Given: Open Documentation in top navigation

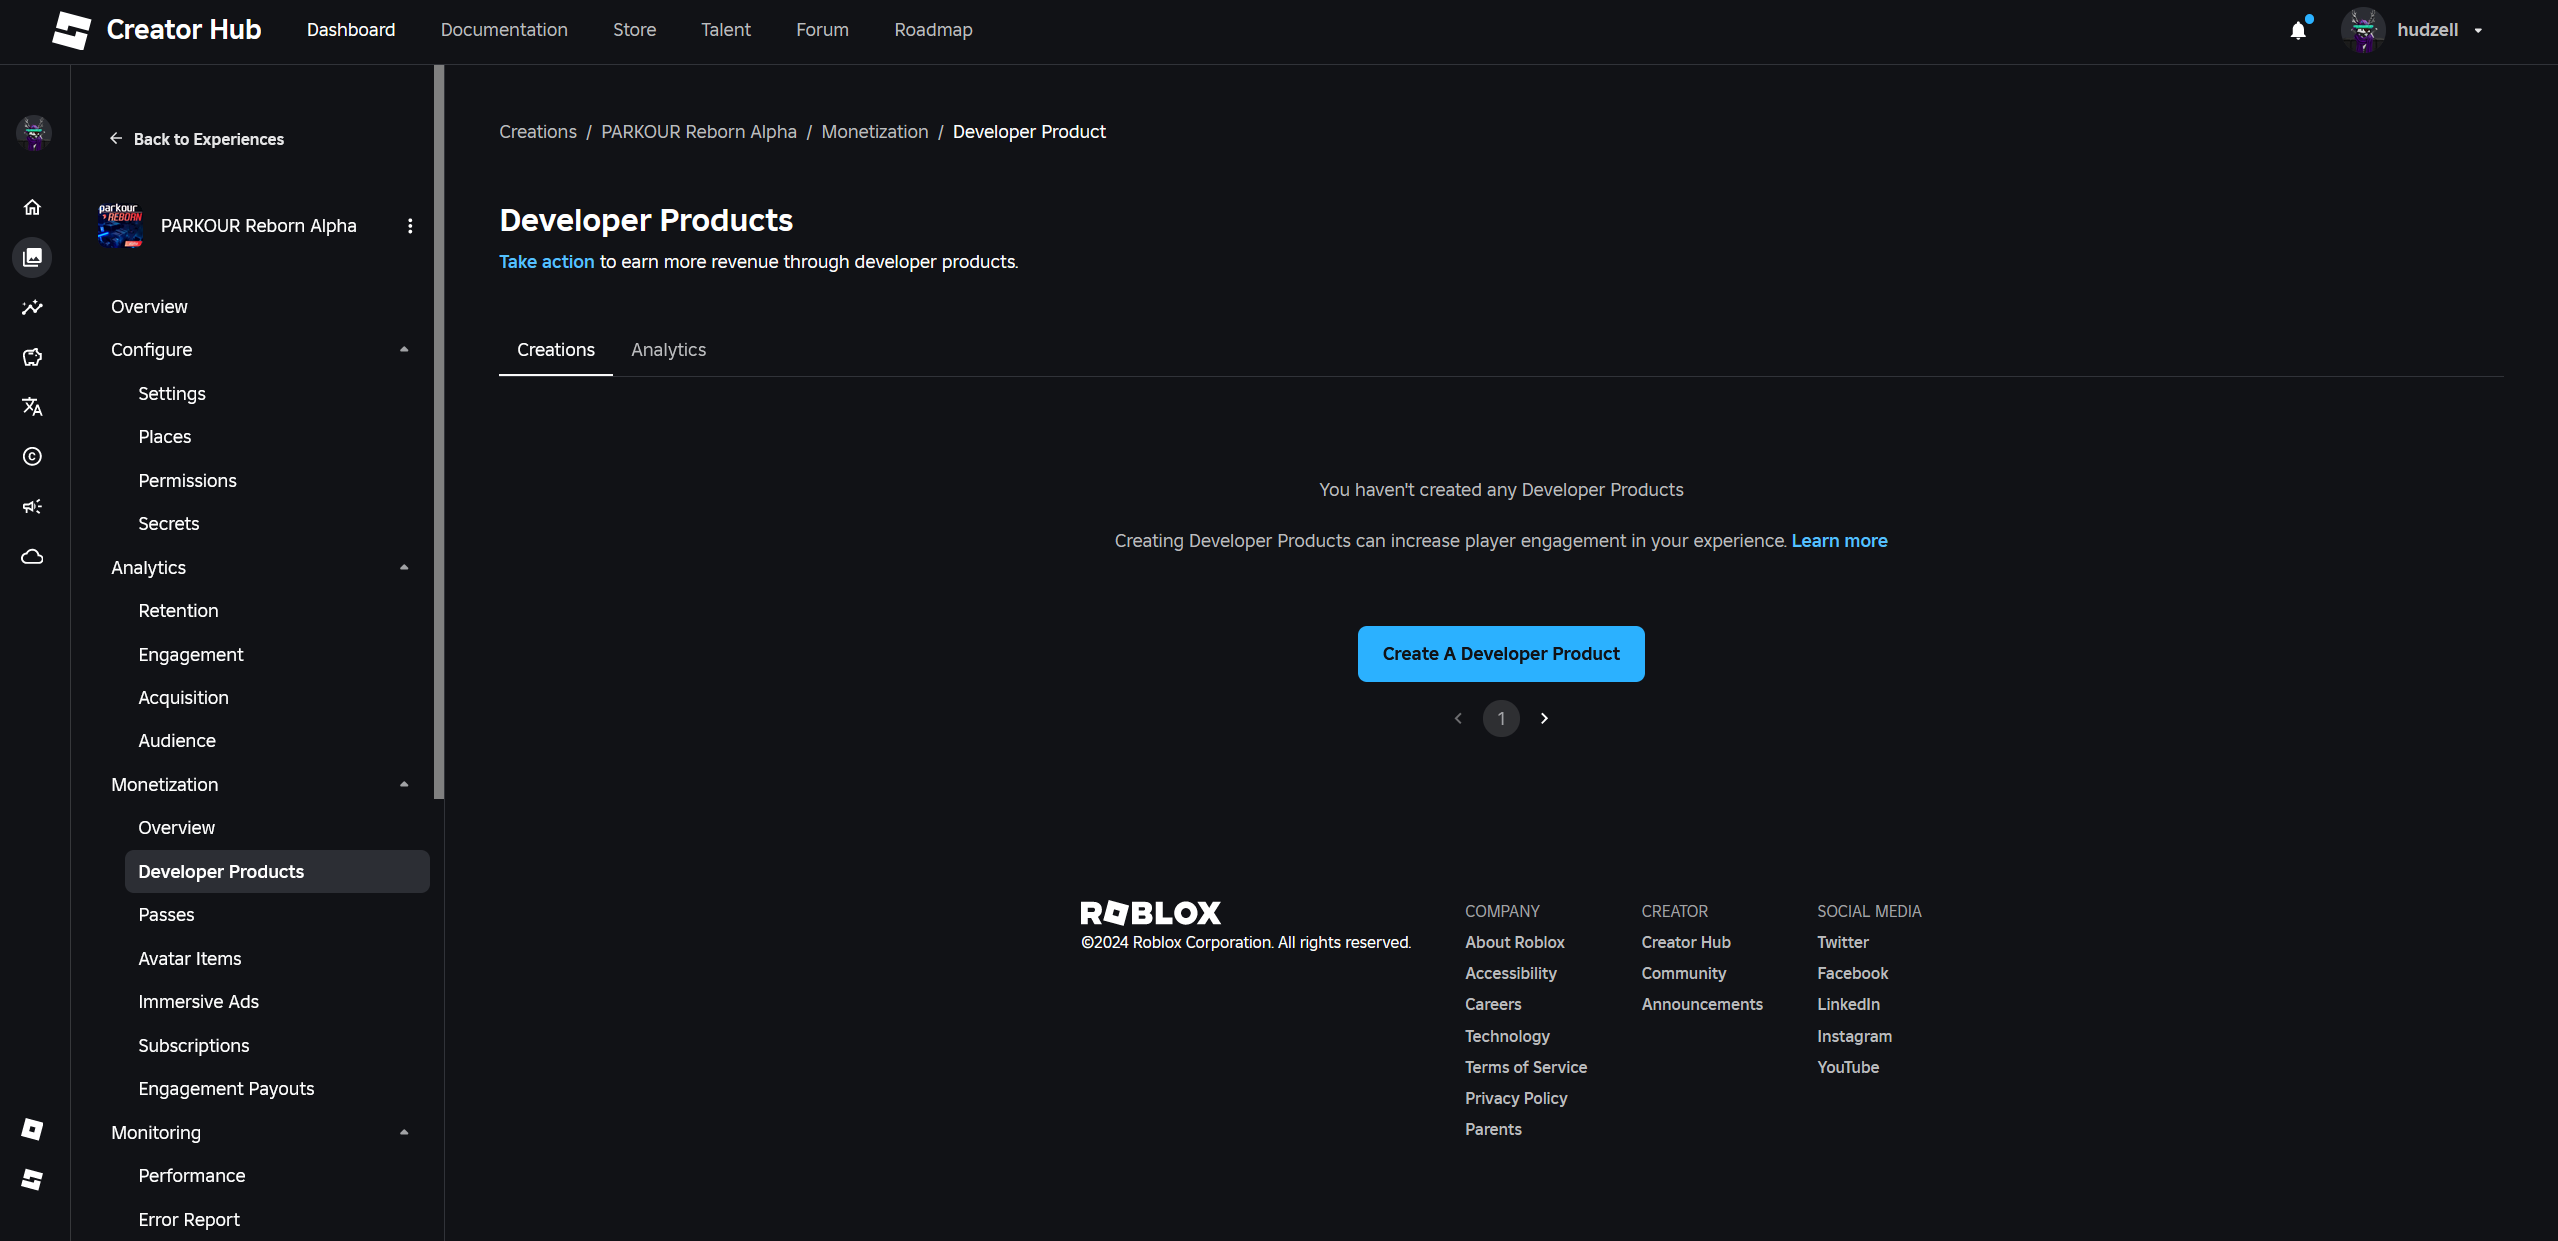Looking at the screenshot, I should tap(504, 30).
